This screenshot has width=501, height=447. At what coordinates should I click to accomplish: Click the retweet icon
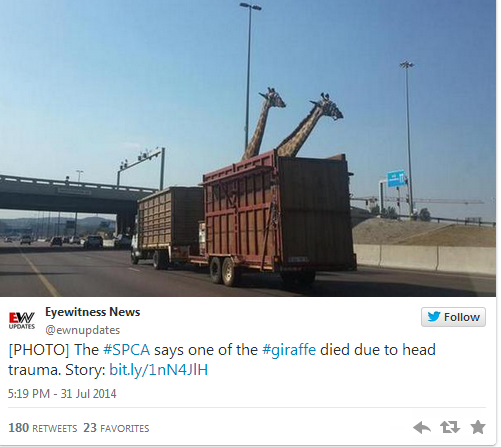450,427
